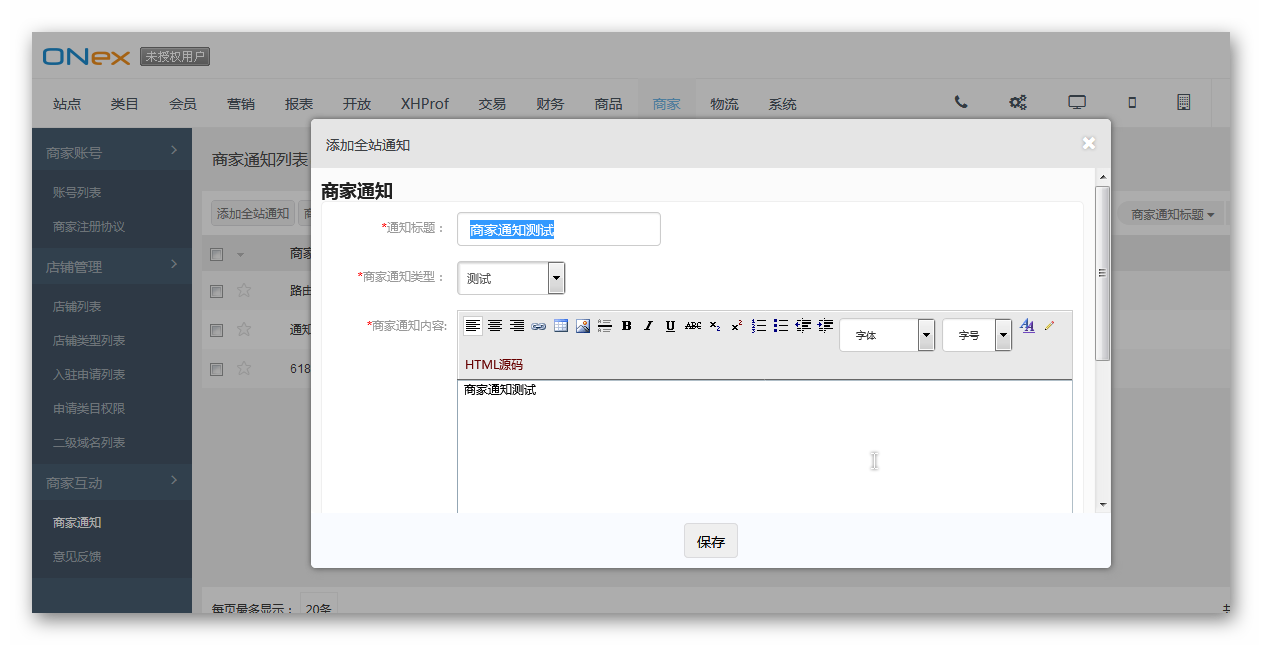This screenshot has height=645, width=1262.
Task: Open 入驻申请列表 in the sidebar
Action: [89, 375]
